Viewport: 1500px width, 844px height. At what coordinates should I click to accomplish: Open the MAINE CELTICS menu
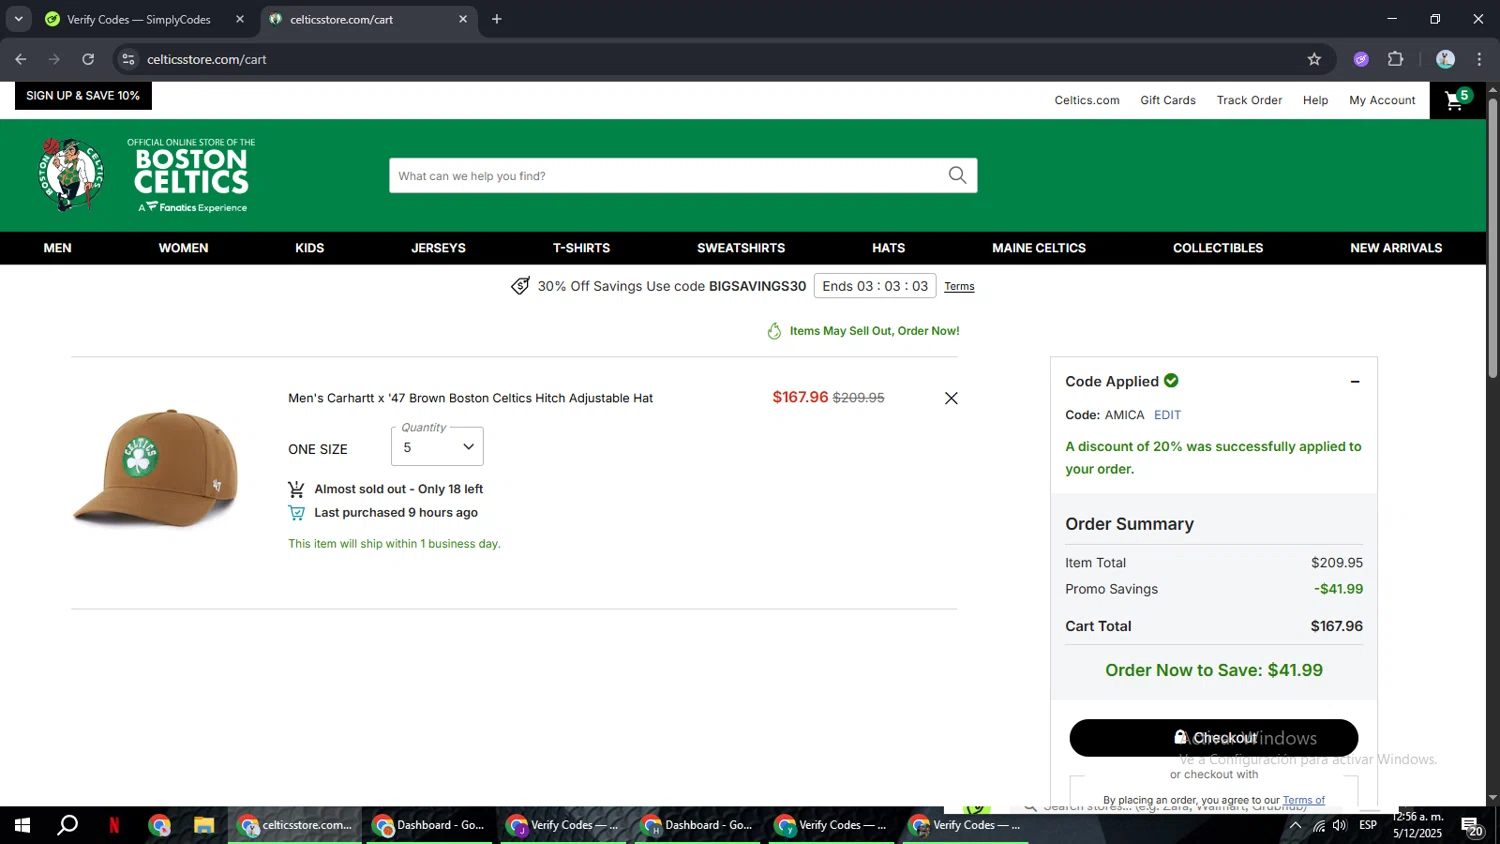pyautogui.click(x=1039, y=248)
